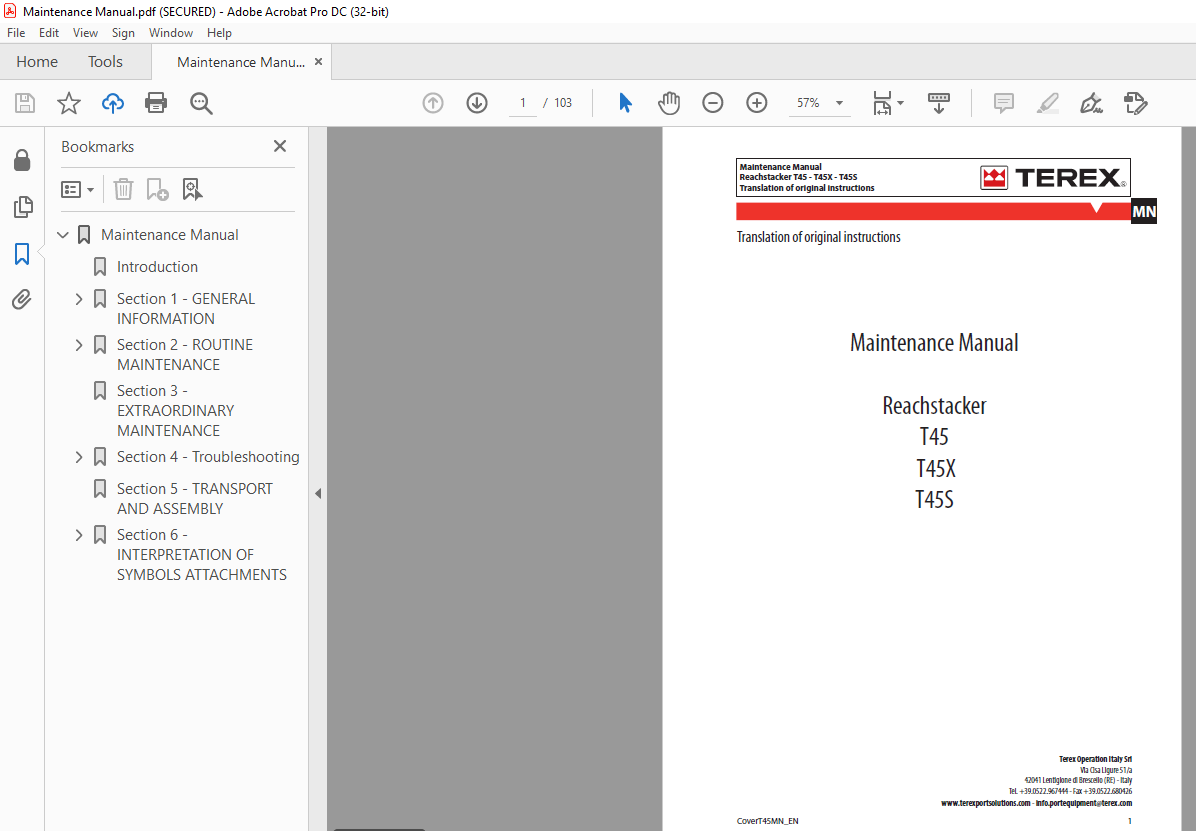Collapse the Maintenance Manual bookmark

[63, 235]
